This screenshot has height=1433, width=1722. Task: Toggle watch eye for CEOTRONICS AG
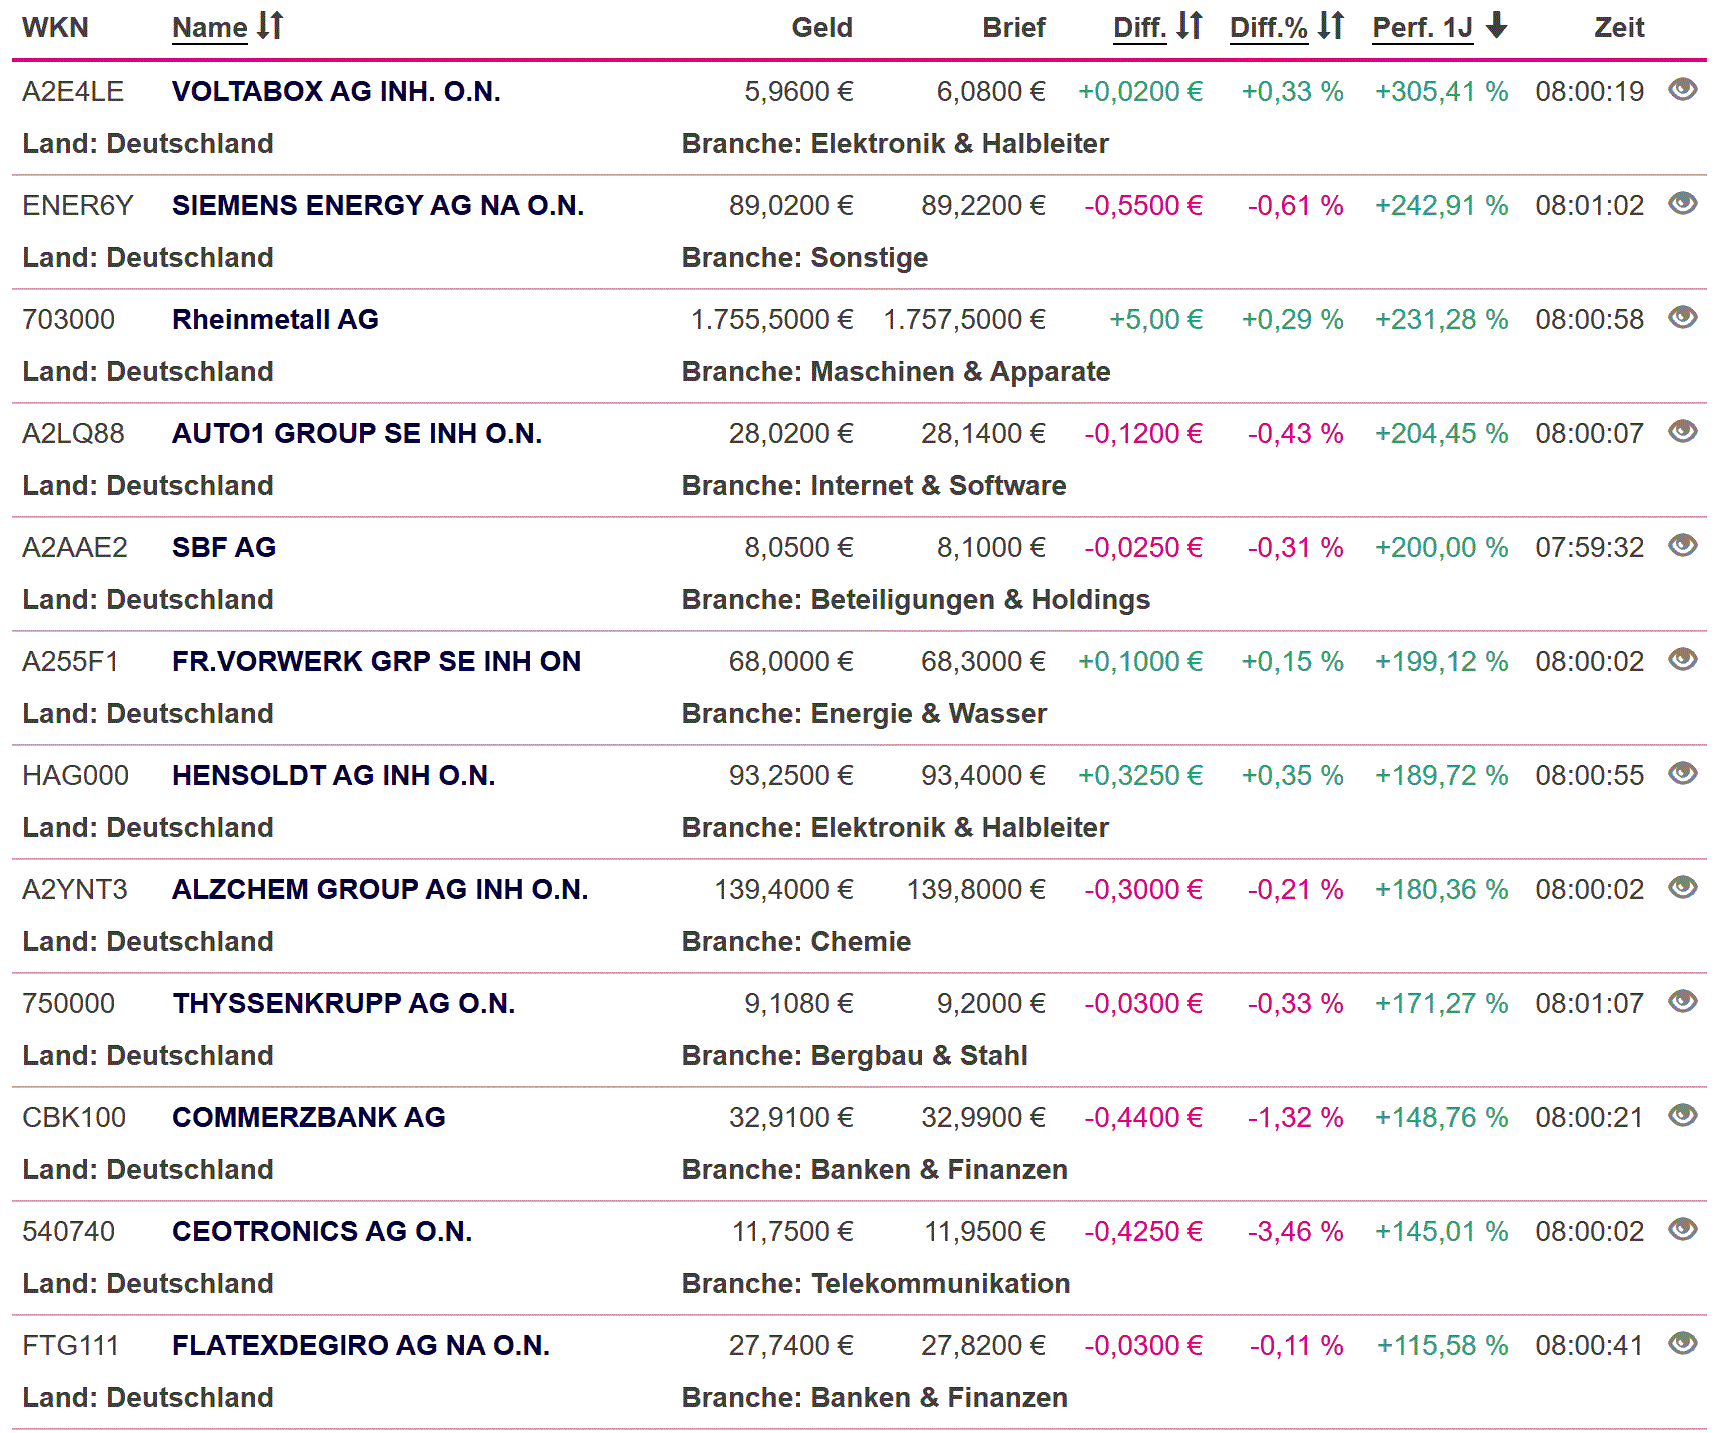coord(1683,1230)
